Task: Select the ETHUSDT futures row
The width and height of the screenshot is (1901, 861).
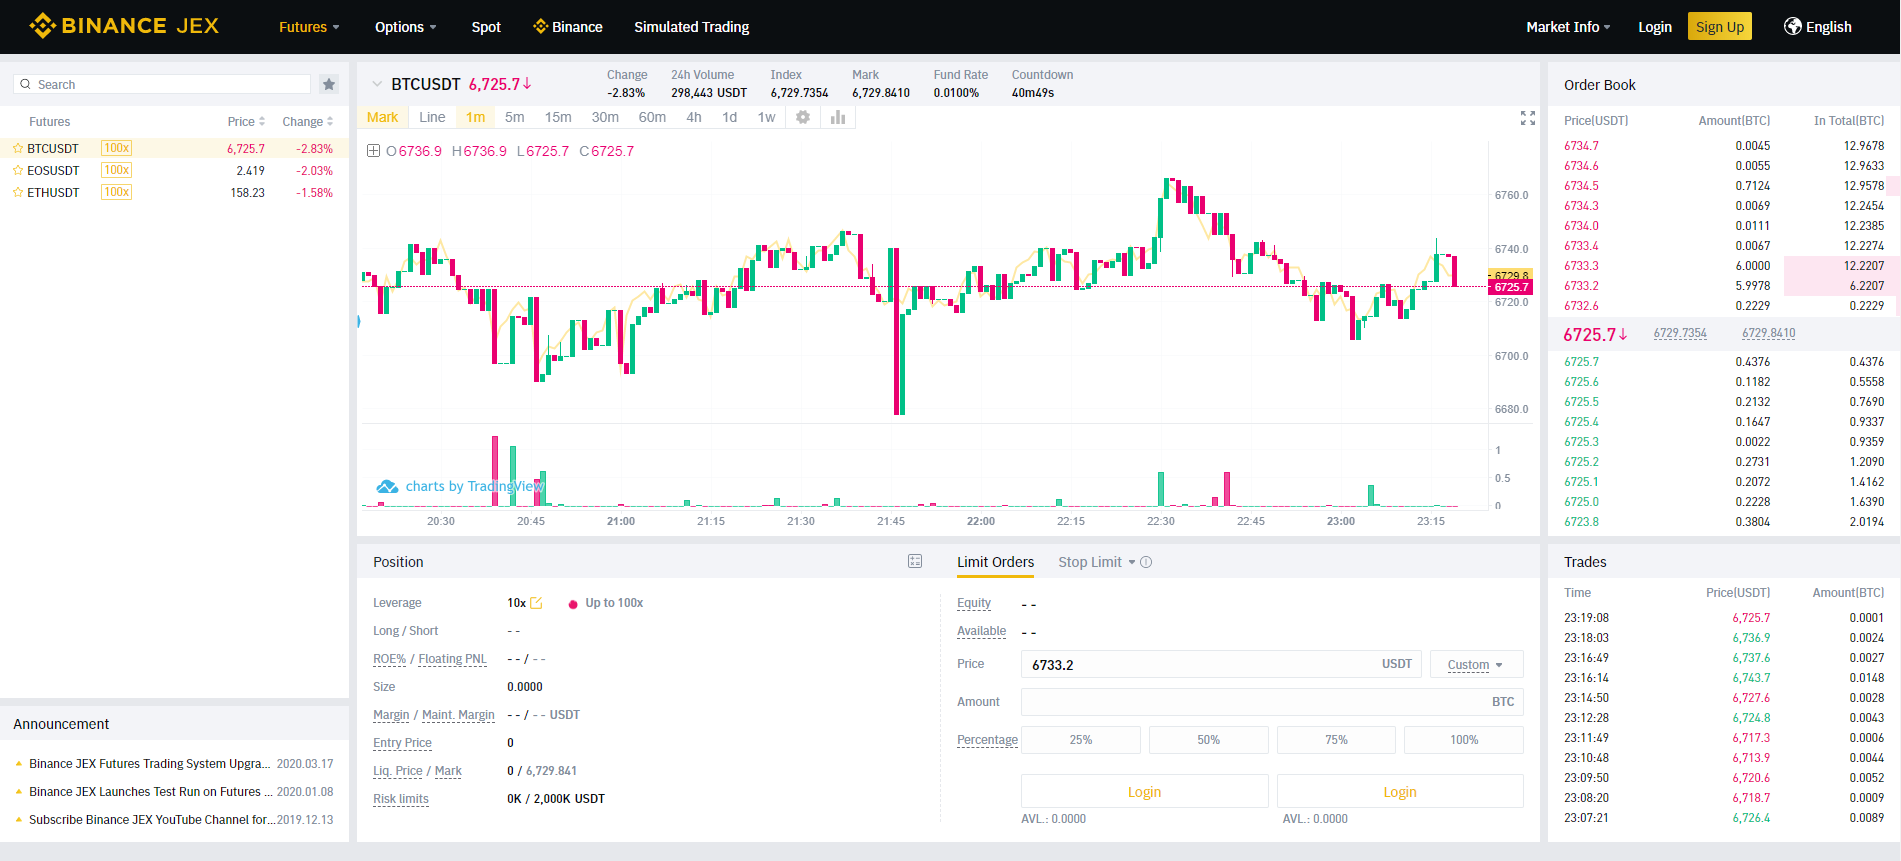Action: tap(174, 193)
